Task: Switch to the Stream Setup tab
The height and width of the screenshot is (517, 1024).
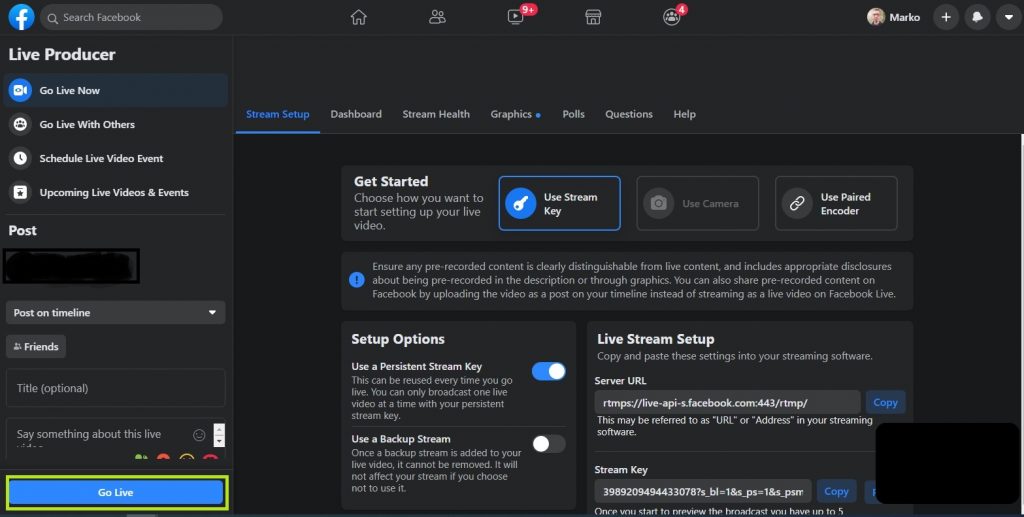Action: coord(278,114)
